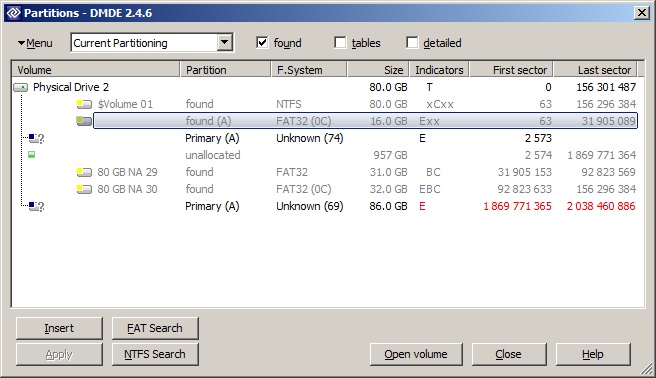Select the $Volume 01 row
This screenshot has width=656, height=378.
[x=324, y=104]
